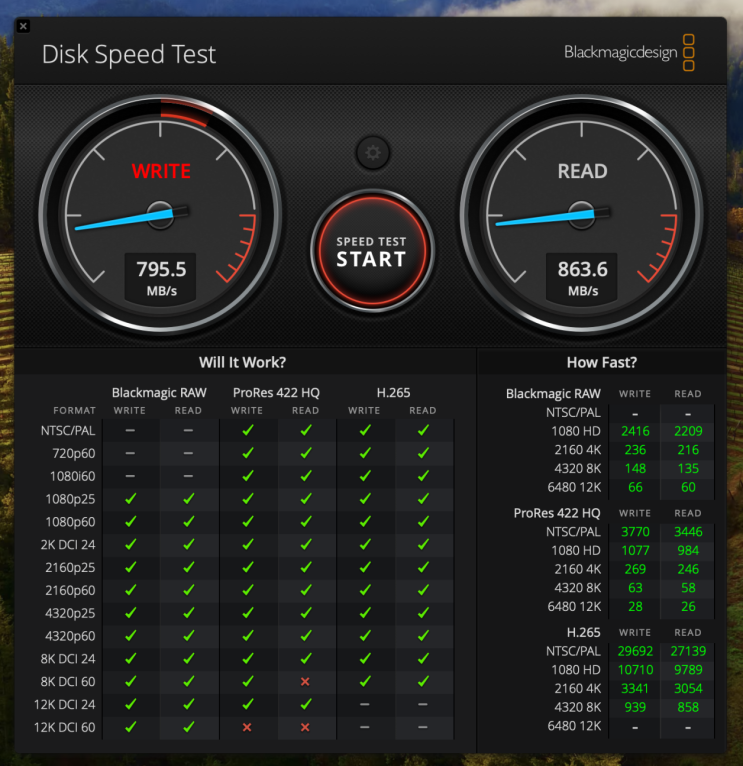Viewport: 743px width, 766px height.
Task: Click 12K DCI 60 Blackmagic RAW write checkmark
Action: click(130, 727)
